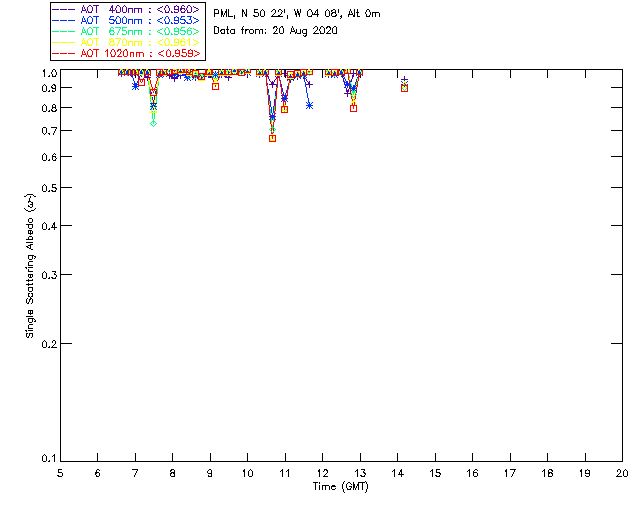
Task: Click the AOT 400nm legend entry
Action: click(127, 9)
